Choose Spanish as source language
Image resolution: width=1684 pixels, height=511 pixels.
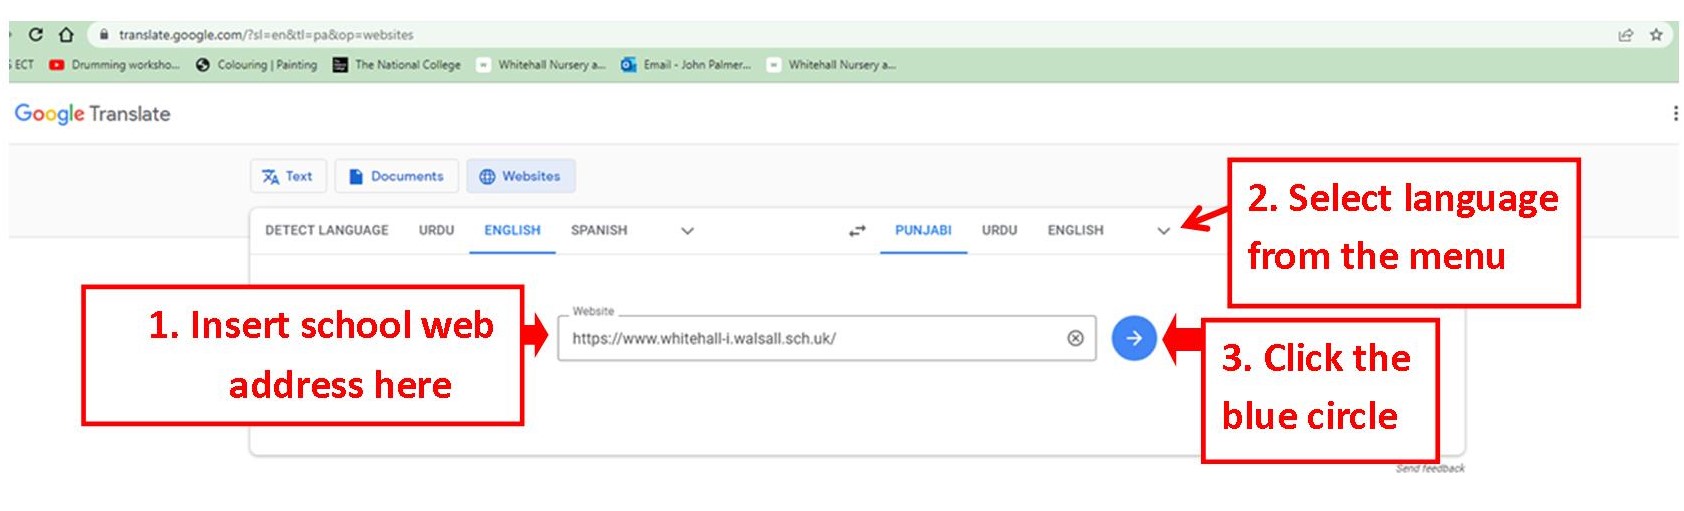599,230
